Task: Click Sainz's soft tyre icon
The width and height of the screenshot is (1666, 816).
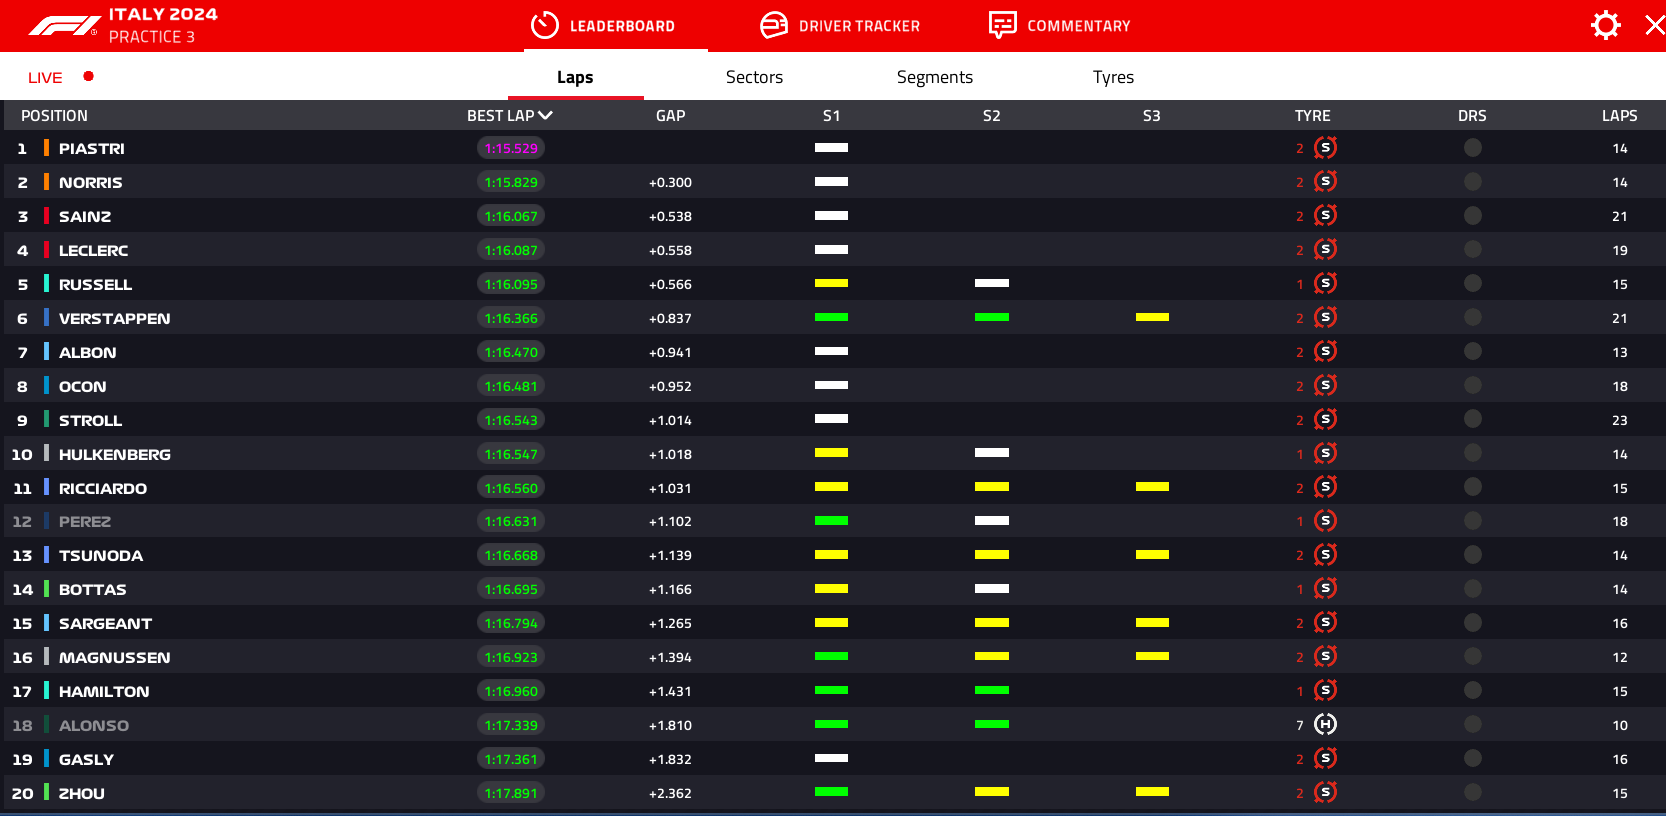Action: tap(1325, 216)
